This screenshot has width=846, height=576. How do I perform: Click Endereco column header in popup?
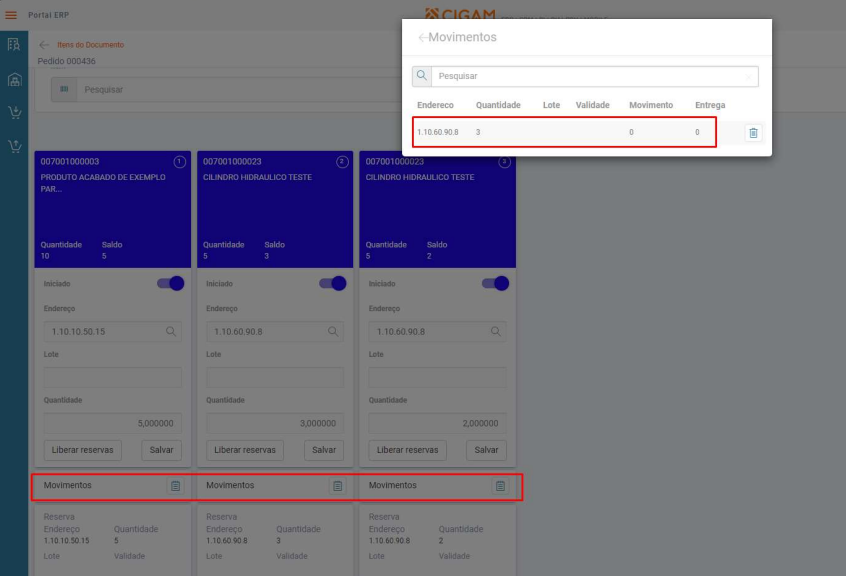(x=435, y=105)
